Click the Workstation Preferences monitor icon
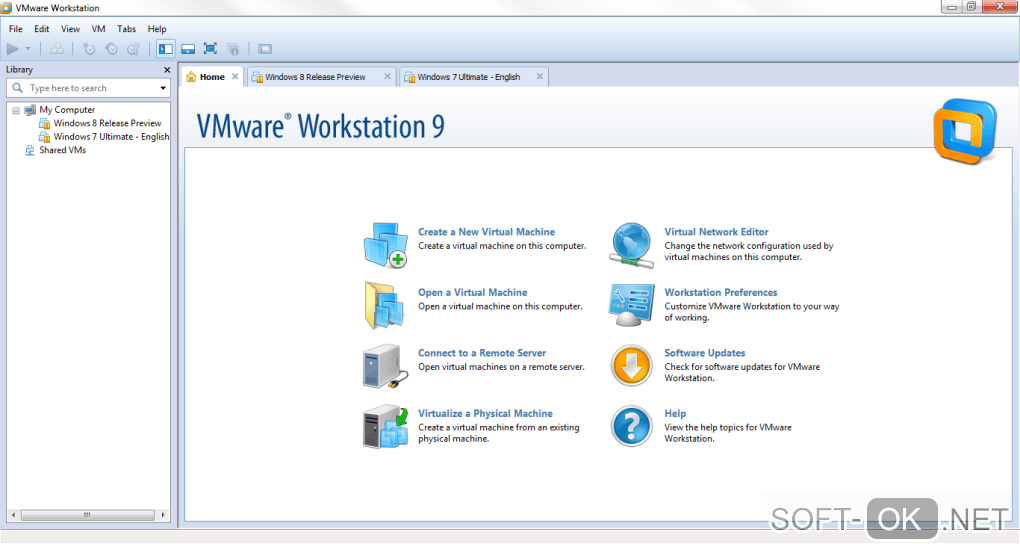 coord(631,305)
